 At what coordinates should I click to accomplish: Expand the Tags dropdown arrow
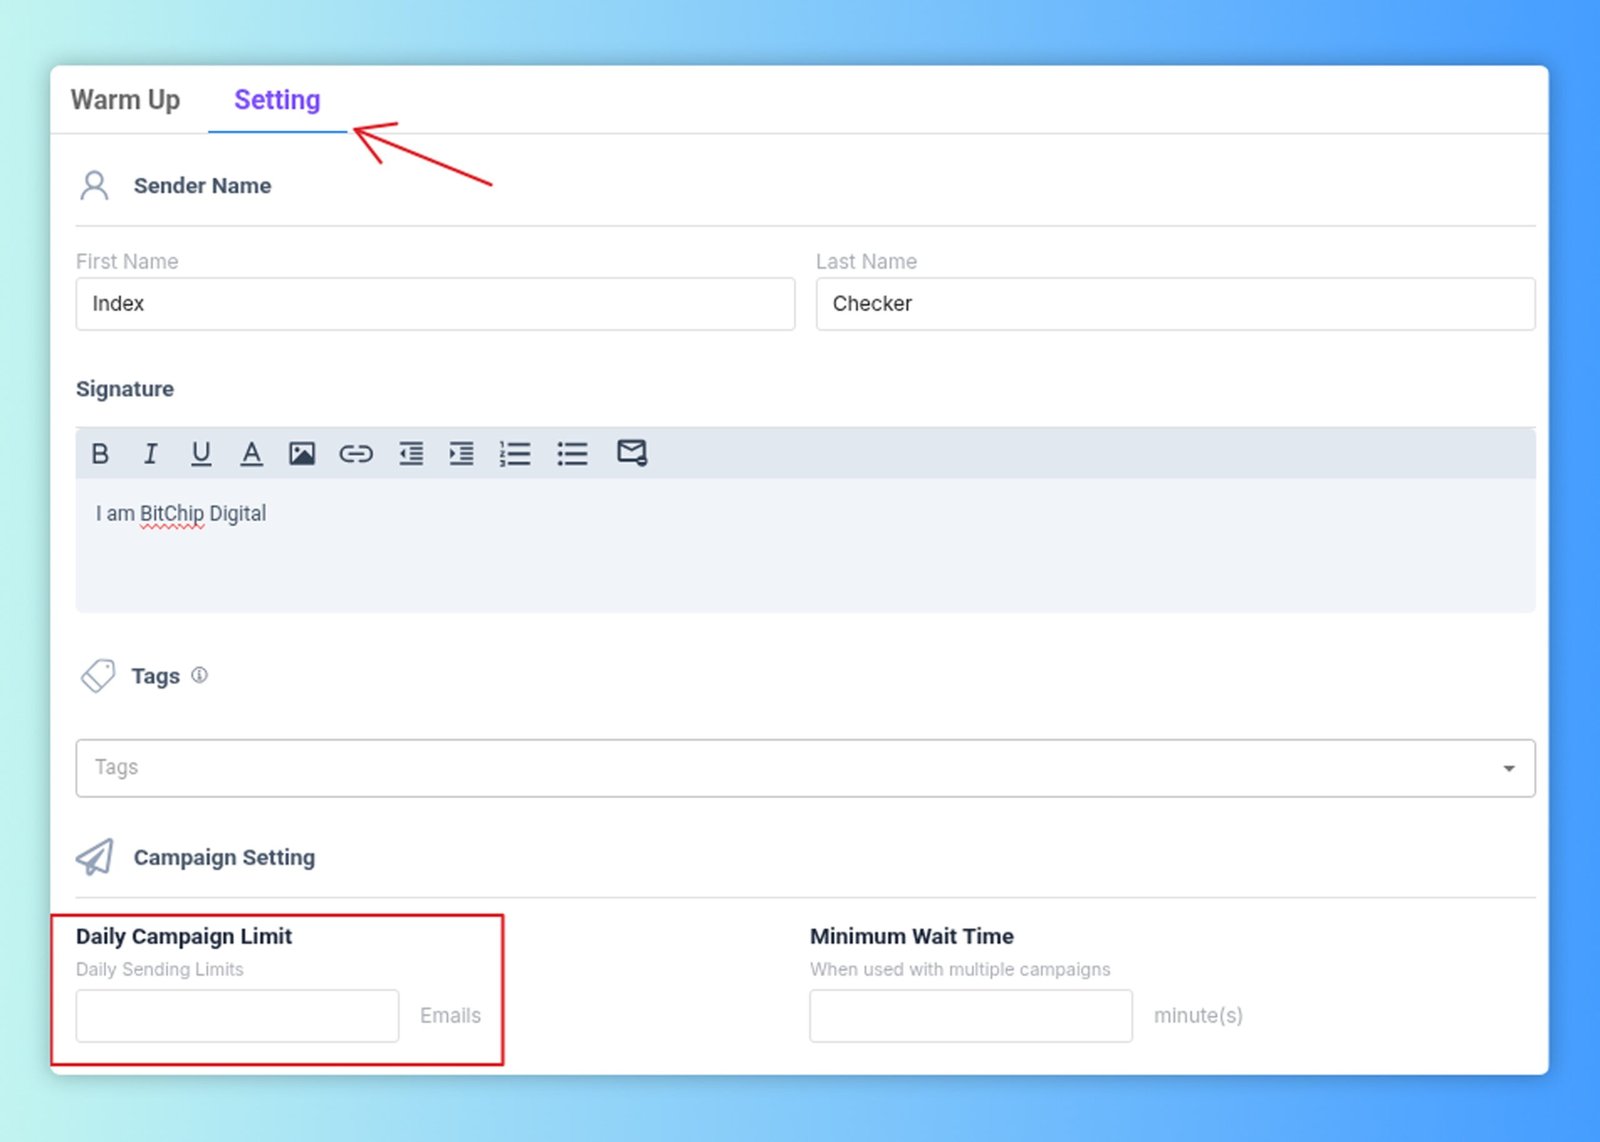[x=1508, y=768]
